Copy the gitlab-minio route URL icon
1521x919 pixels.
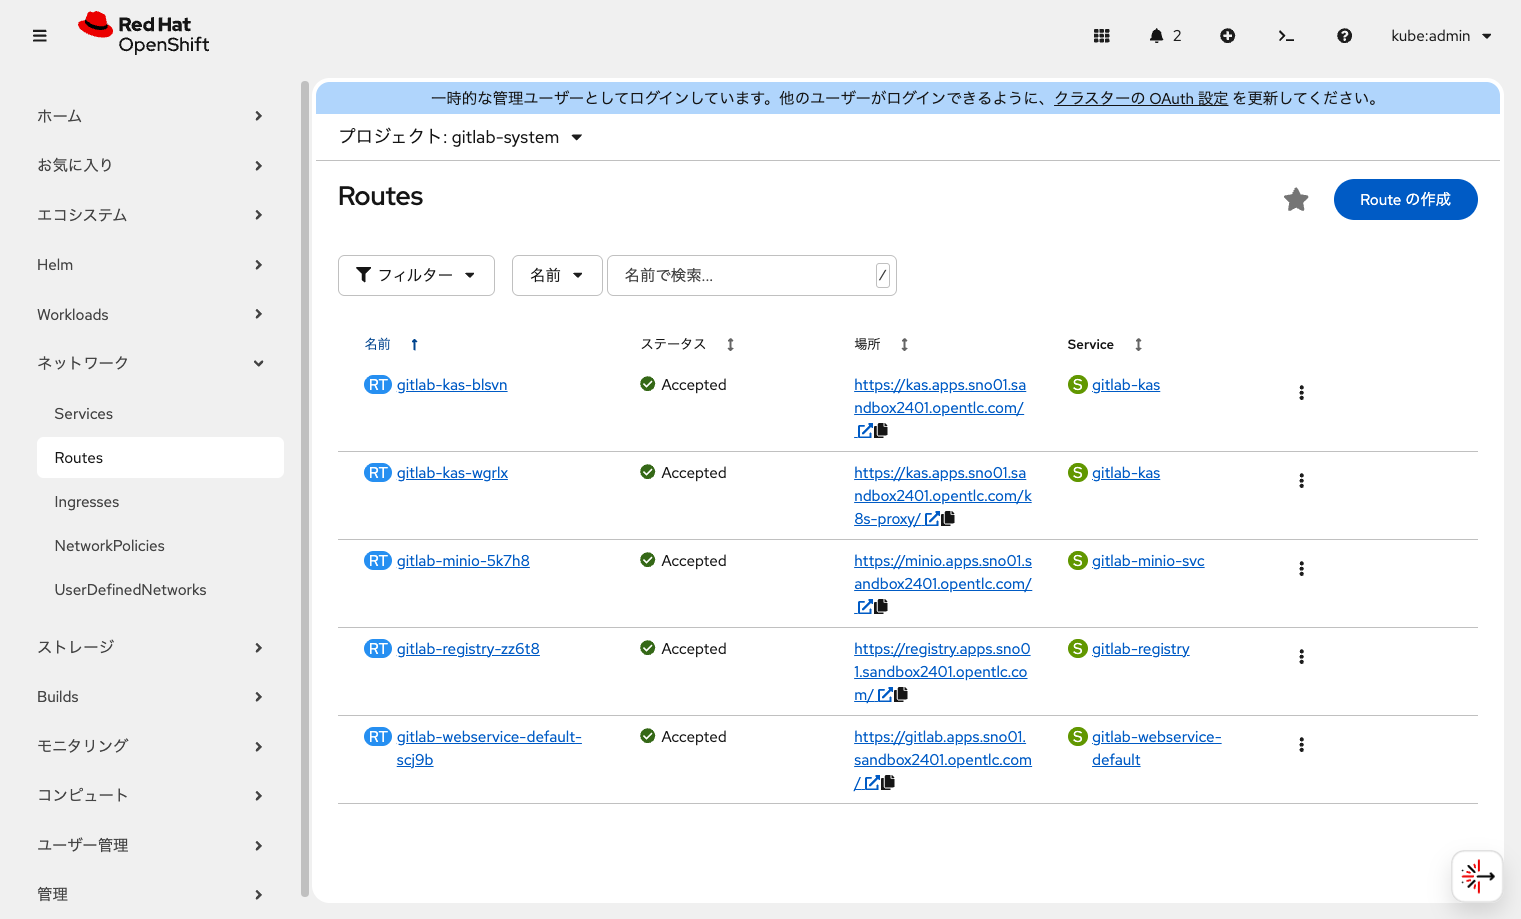point(881,606)
